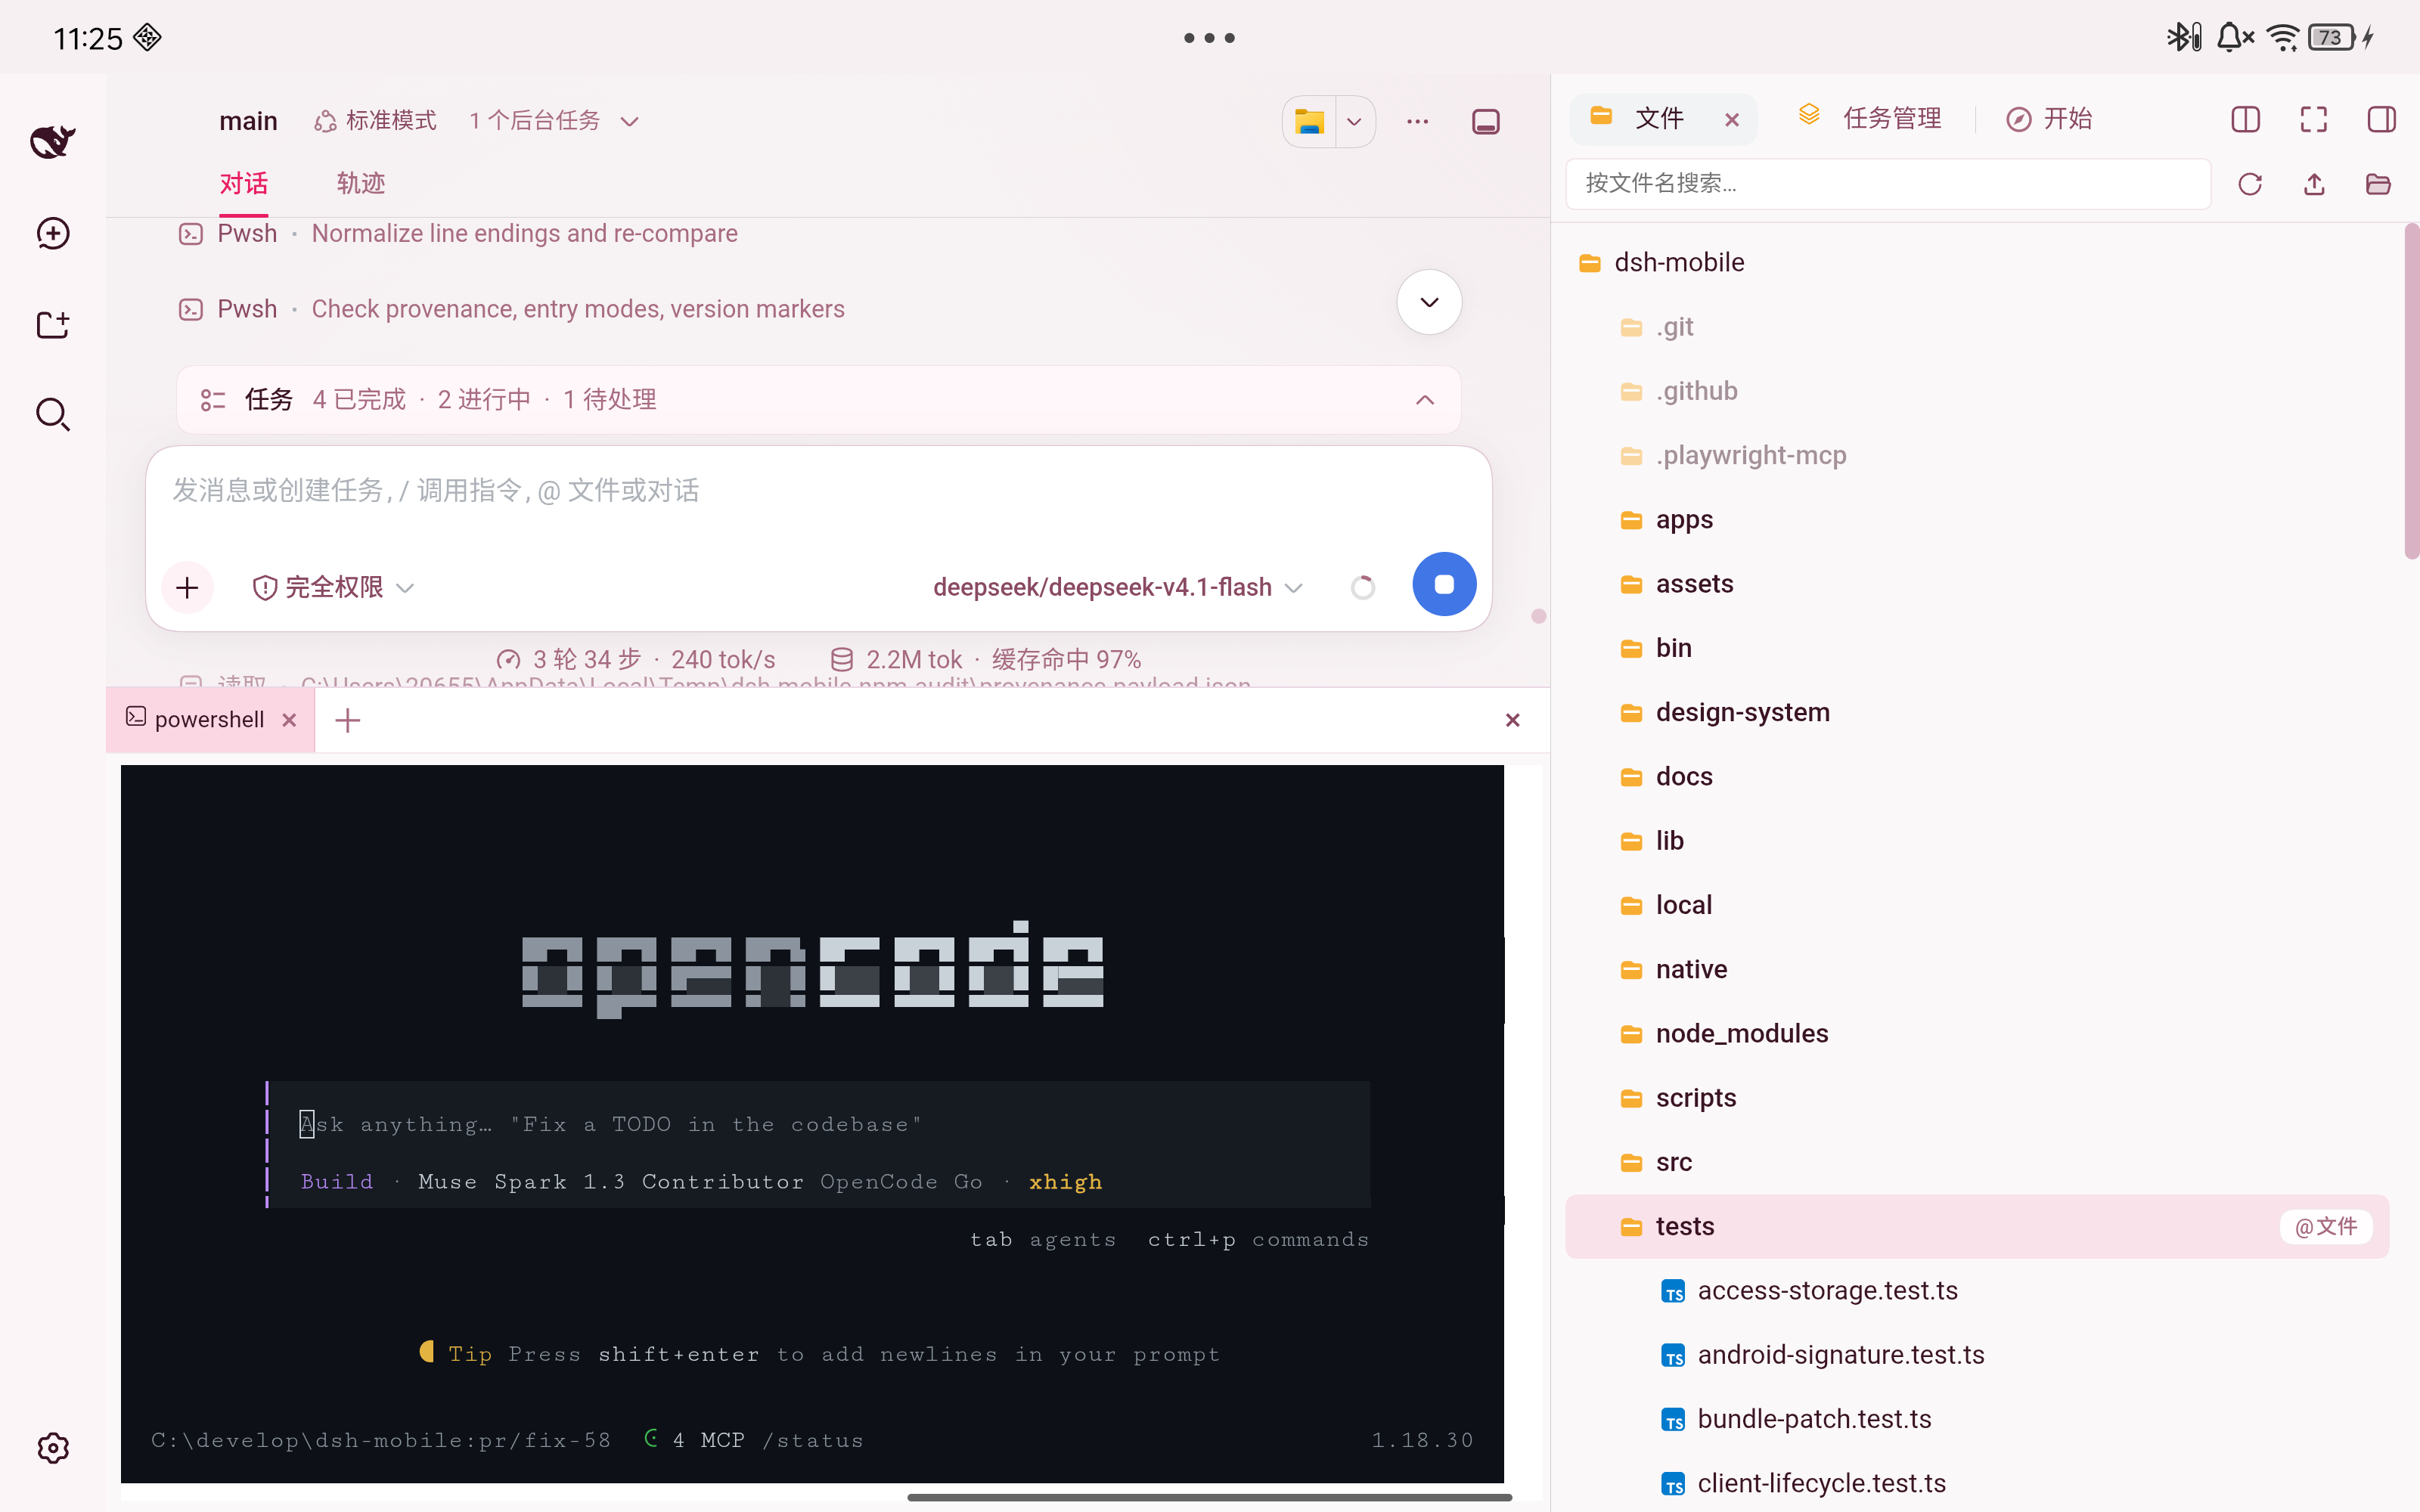Close the 文件 tab
The width and height of the screenshot is (2420, 1512).
(1732, 120)
